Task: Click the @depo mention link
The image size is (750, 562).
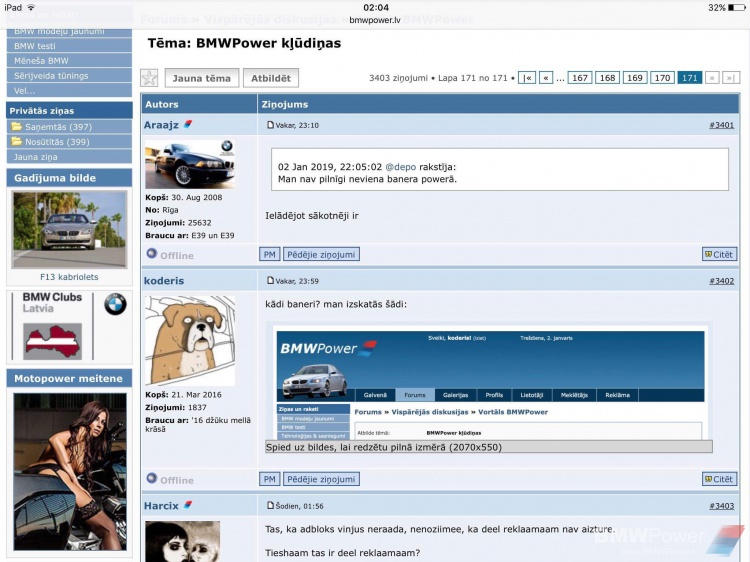Action: point(400,167)
